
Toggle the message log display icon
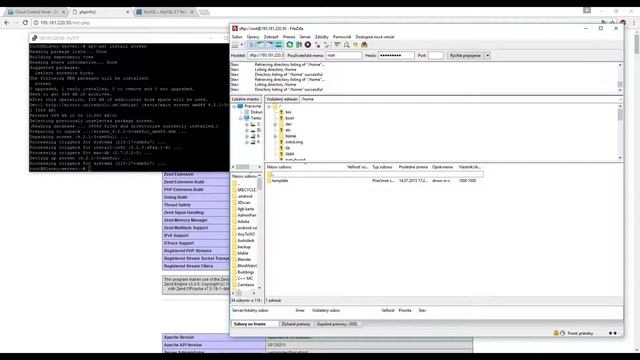click(251, 45)
